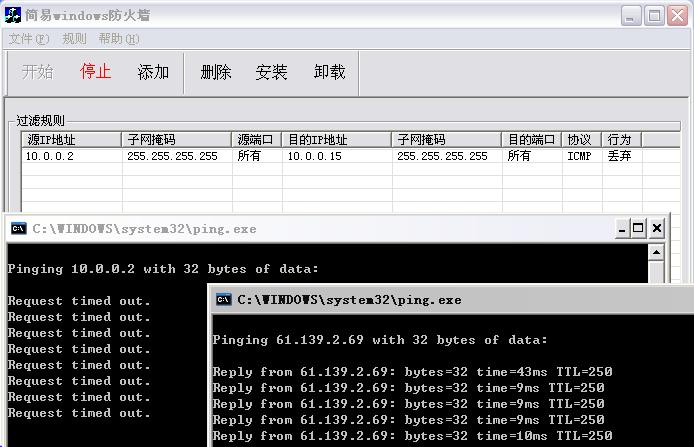Minimize the 10.0.0.2 ping console window
Viewport: 694px width, 447px height.
click(x=621, y=228)
